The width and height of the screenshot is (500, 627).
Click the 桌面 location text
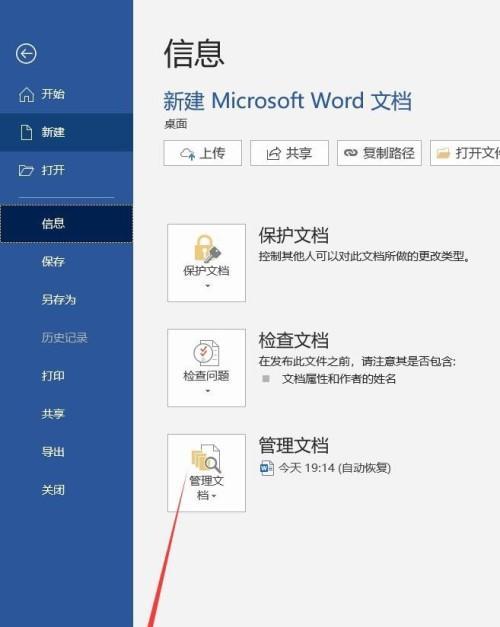[x=176, y=124]
